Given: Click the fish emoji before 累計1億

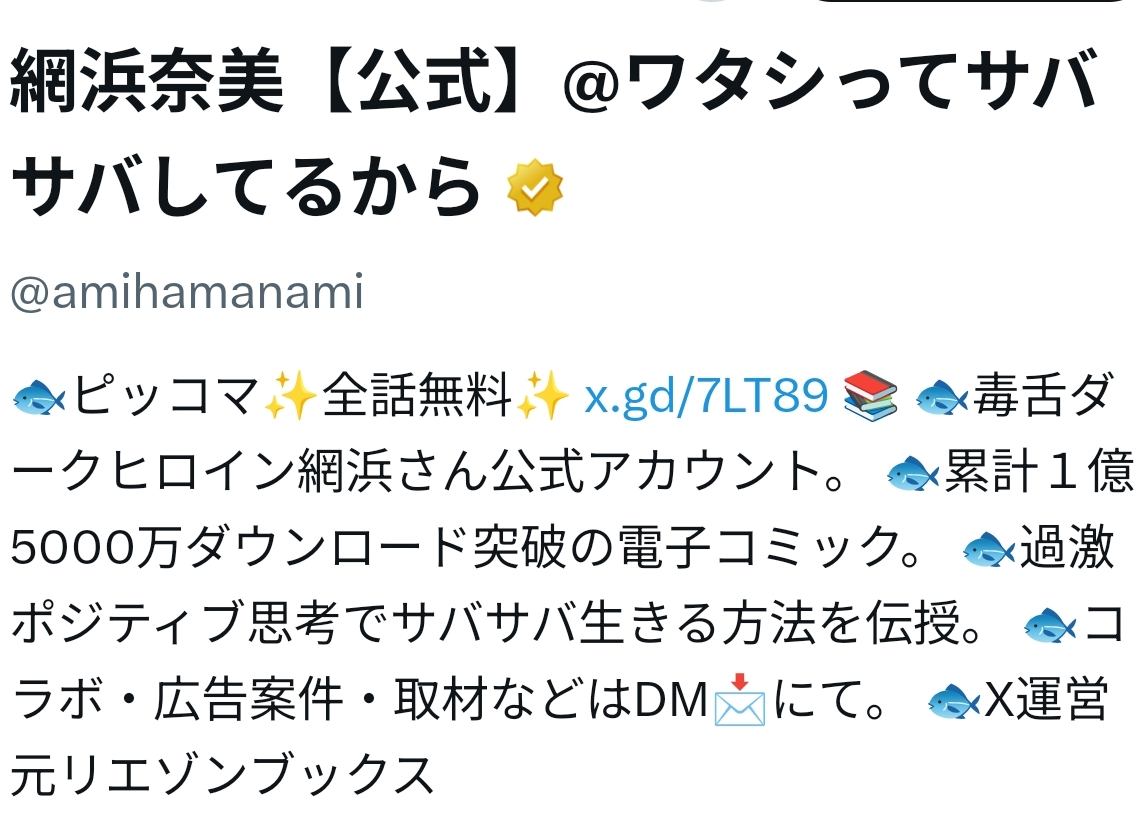Looking at the screenshot, I should 913,473.
